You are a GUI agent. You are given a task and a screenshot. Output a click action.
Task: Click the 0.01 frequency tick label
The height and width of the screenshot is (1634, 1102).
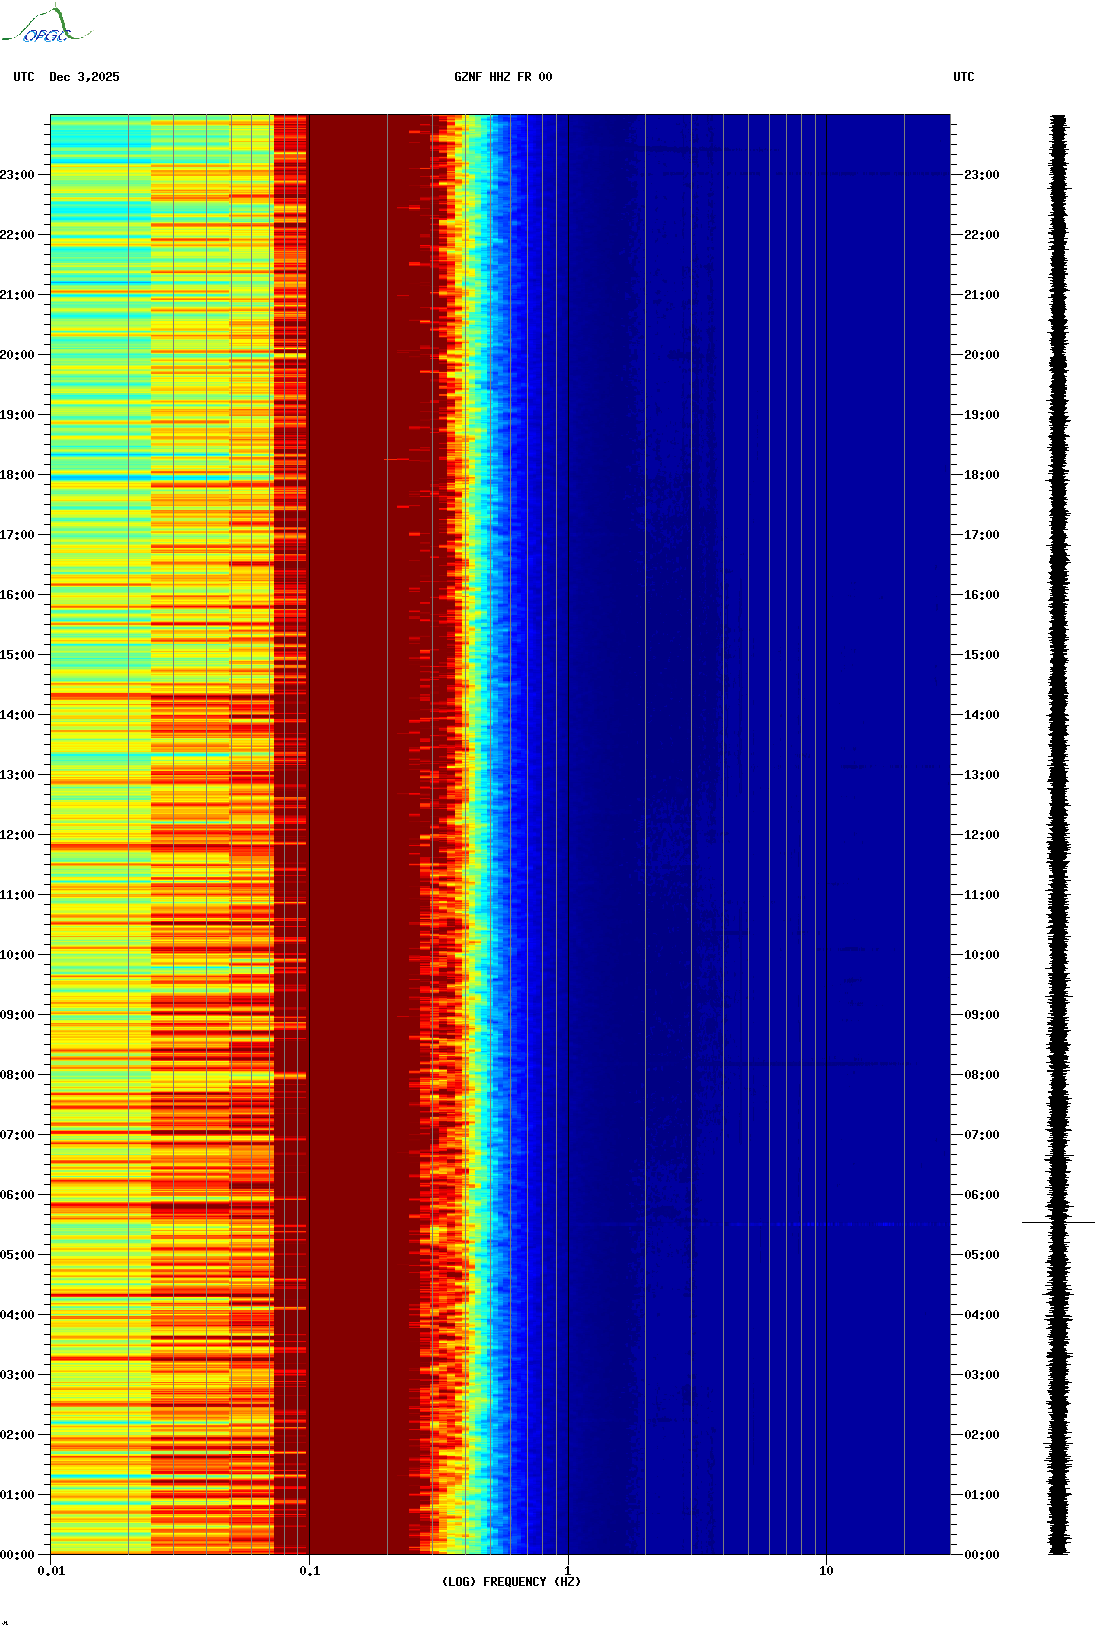(51, 1571)
